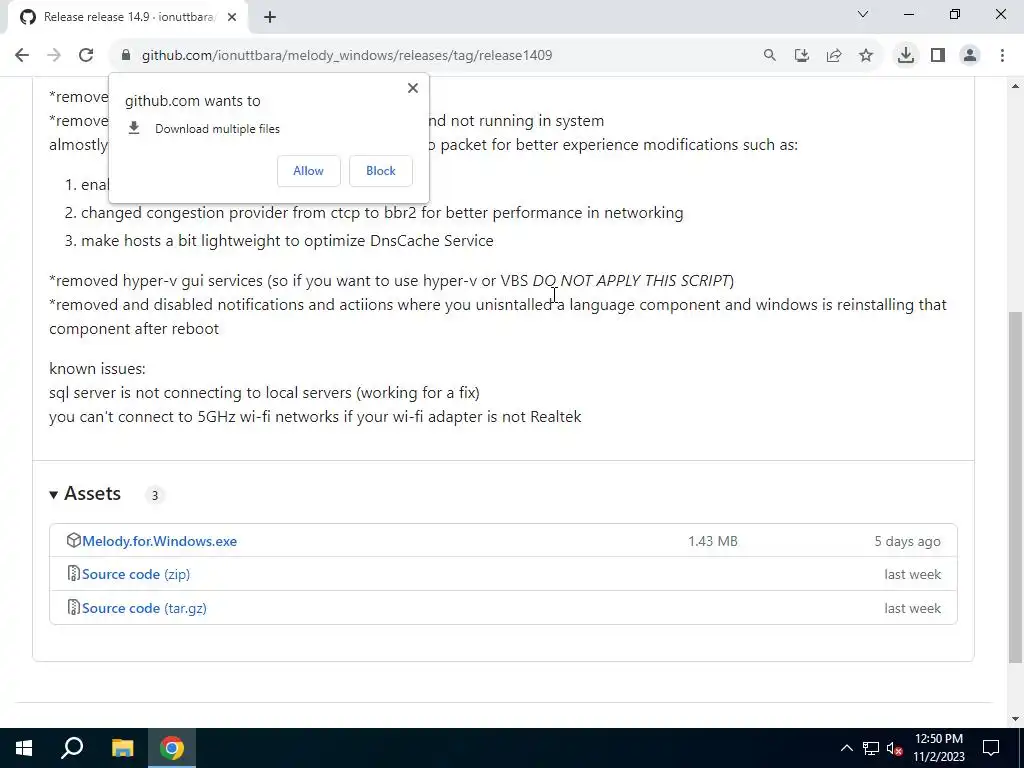1024x768 pixels.
Task: Click the address bar URL
Action: (347, 56)
